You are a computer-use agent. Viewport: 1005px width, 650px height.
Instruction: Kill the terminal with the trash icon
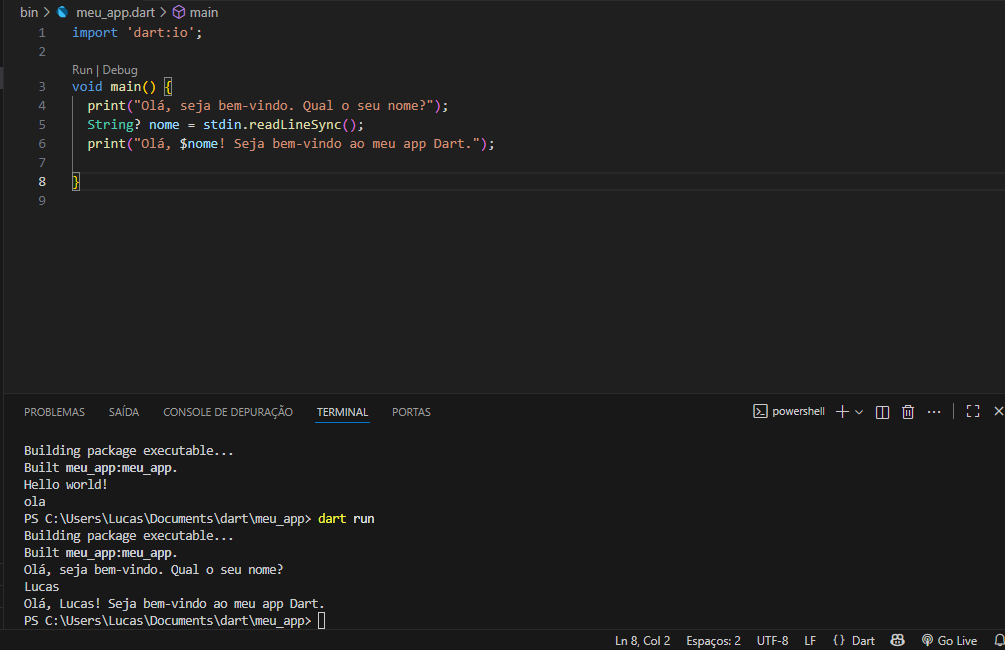(907, 411)
